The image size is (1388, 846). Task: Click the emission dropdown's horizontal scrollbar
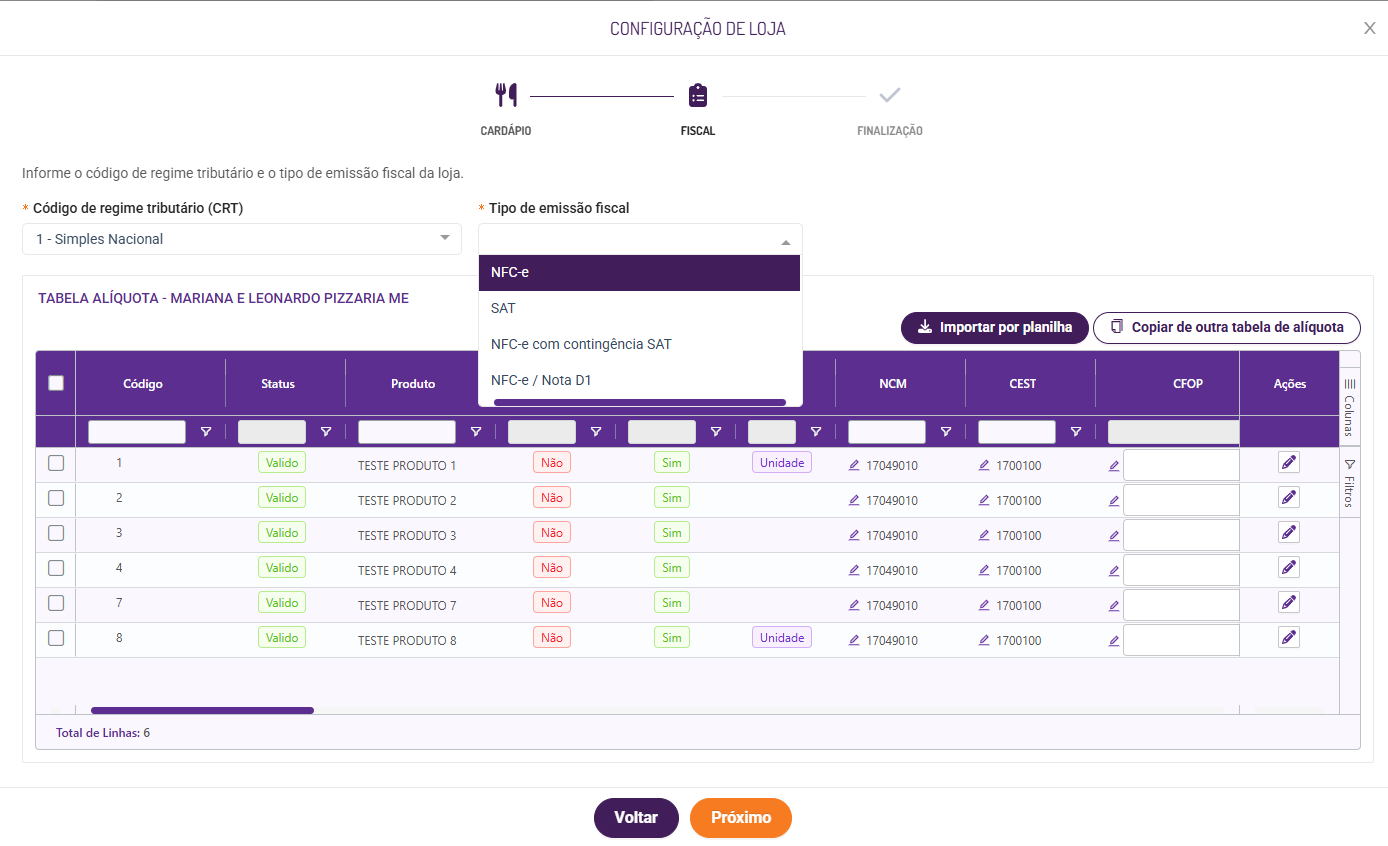640,403
